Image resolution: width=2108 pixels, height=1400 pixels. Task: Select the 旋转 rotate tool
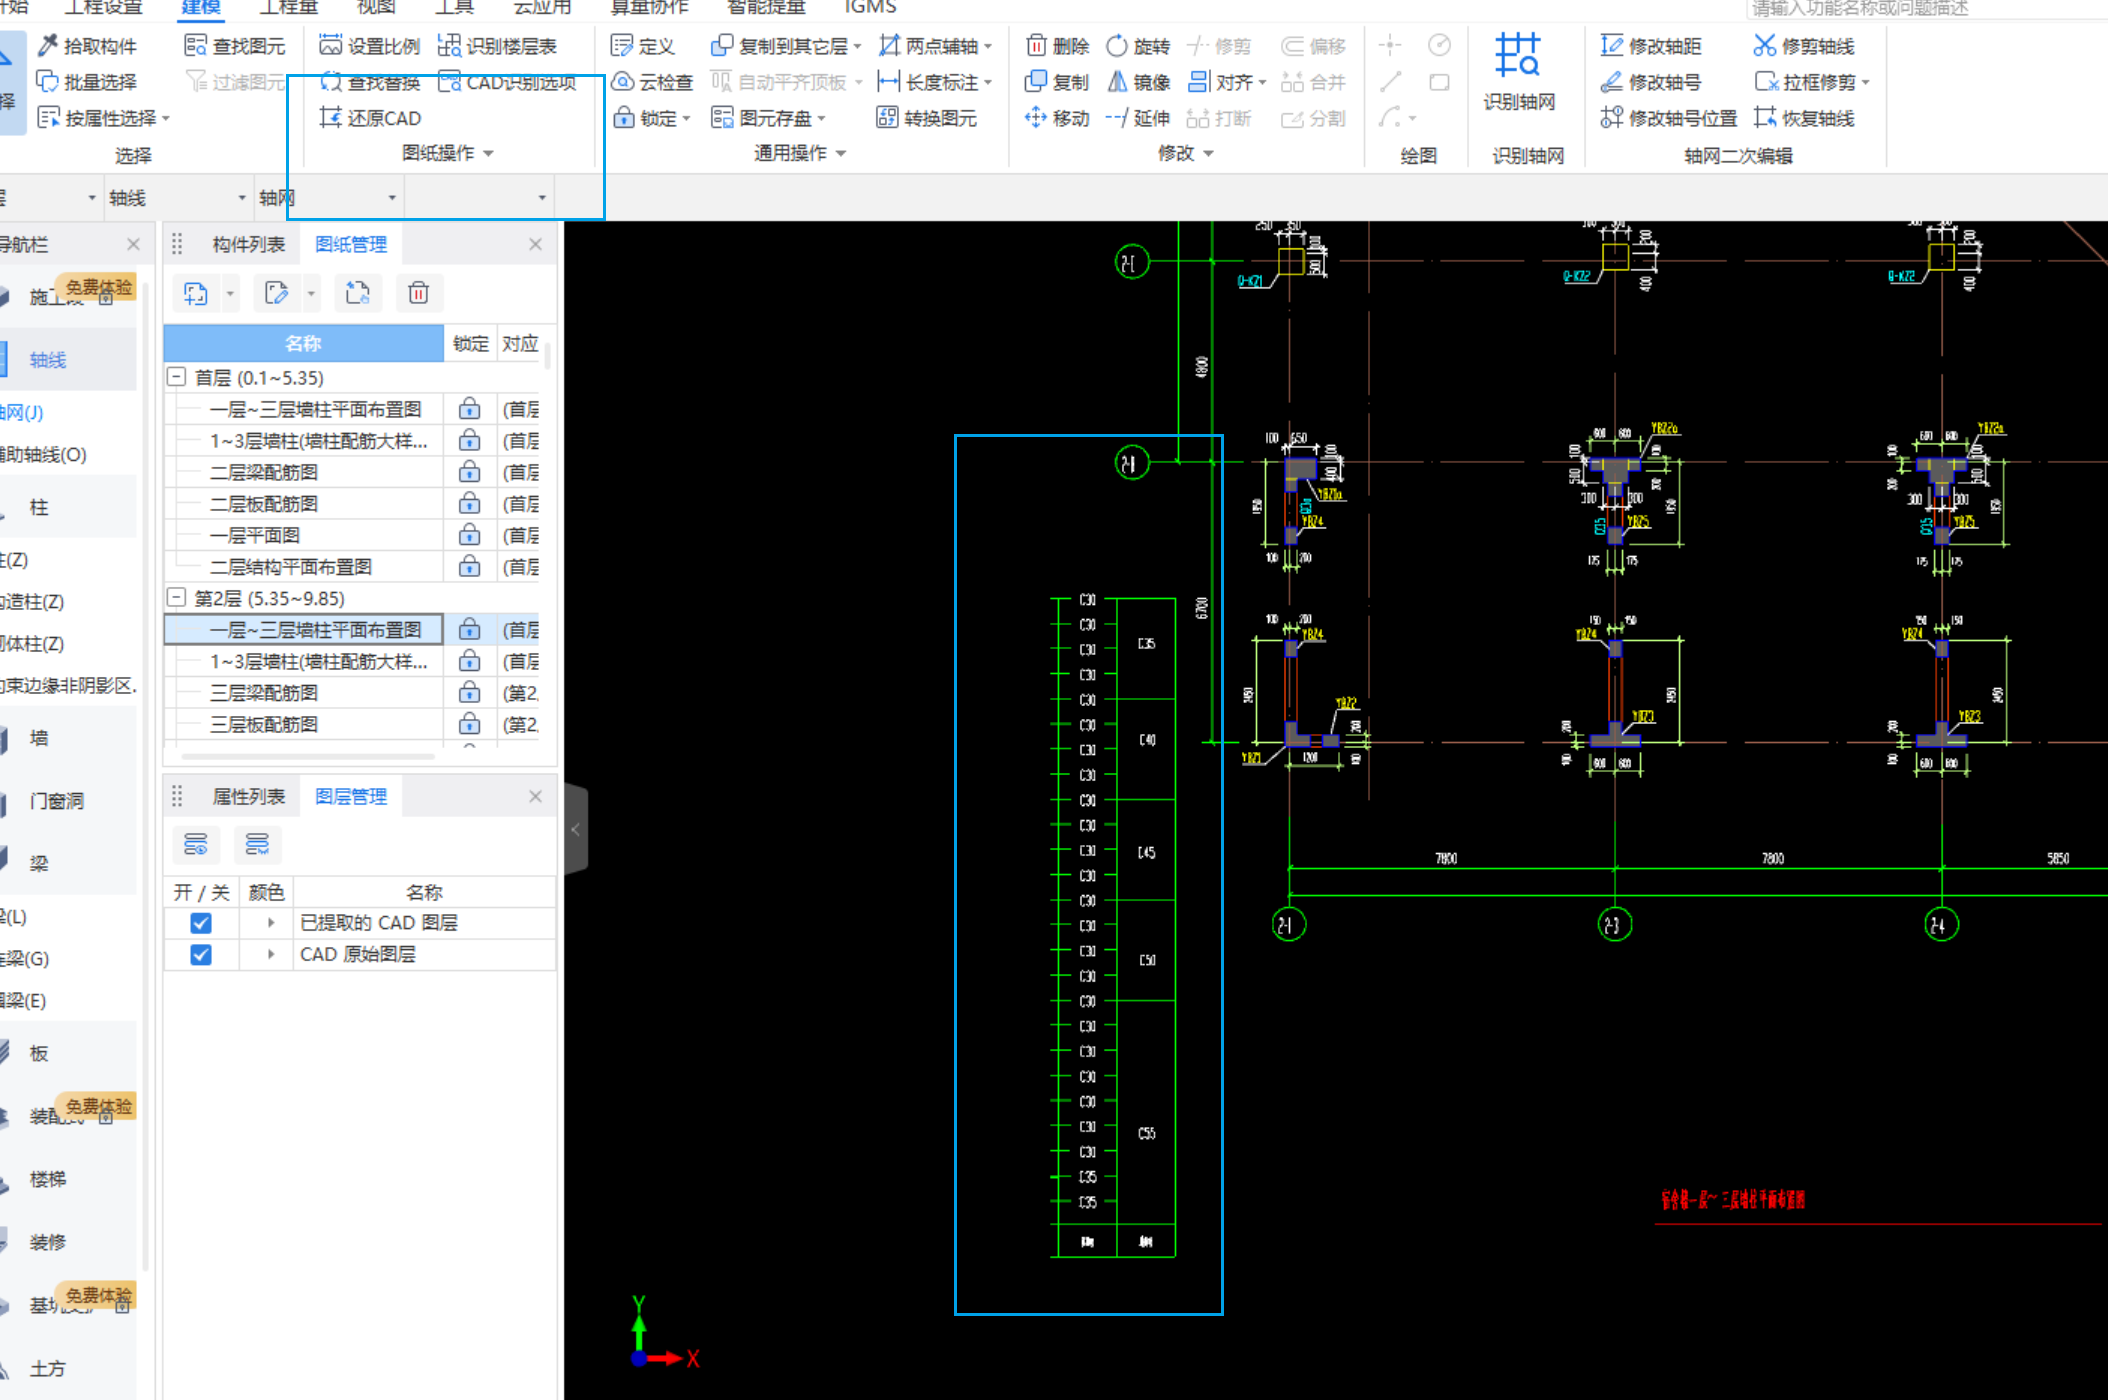pos(1138,46)
